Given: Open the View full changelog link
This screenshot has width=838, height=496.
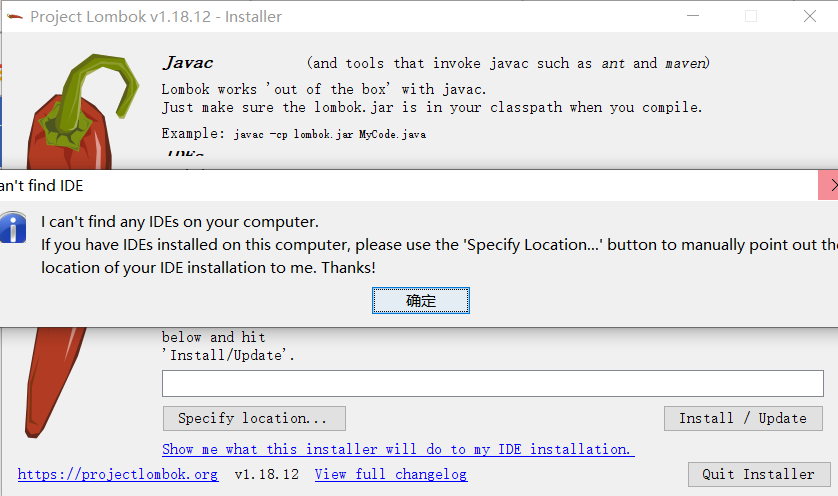Looking at the screenshot, I should coord(391,474).
